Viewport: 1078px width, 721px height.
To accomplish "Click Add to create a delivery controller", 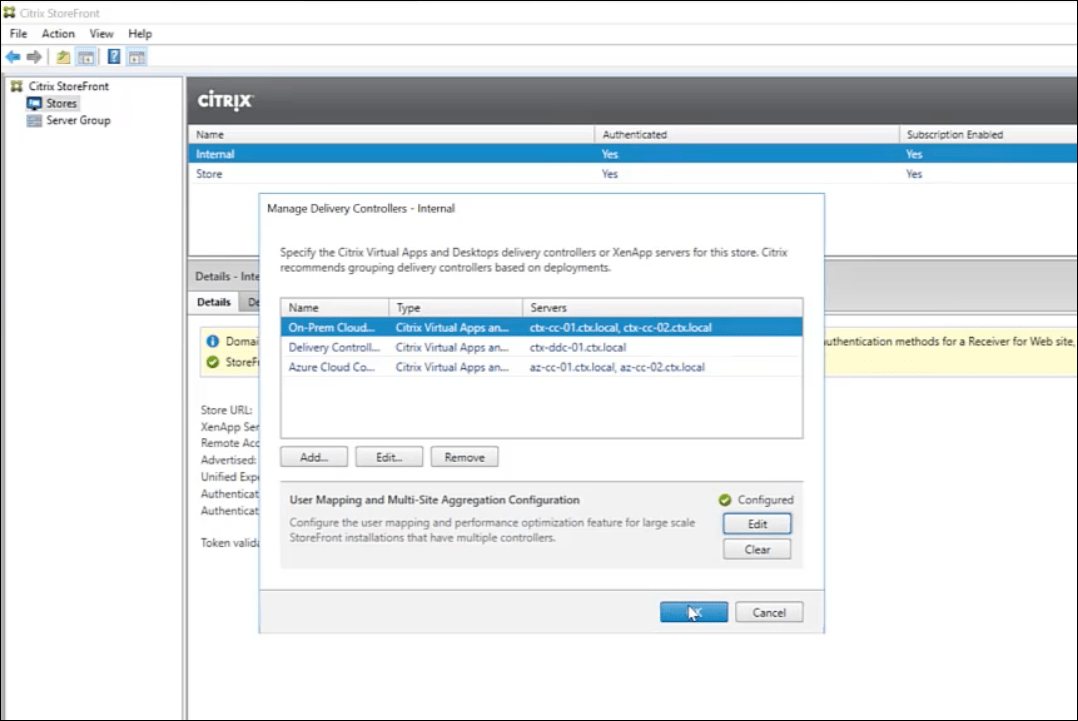I will point(313,457).
